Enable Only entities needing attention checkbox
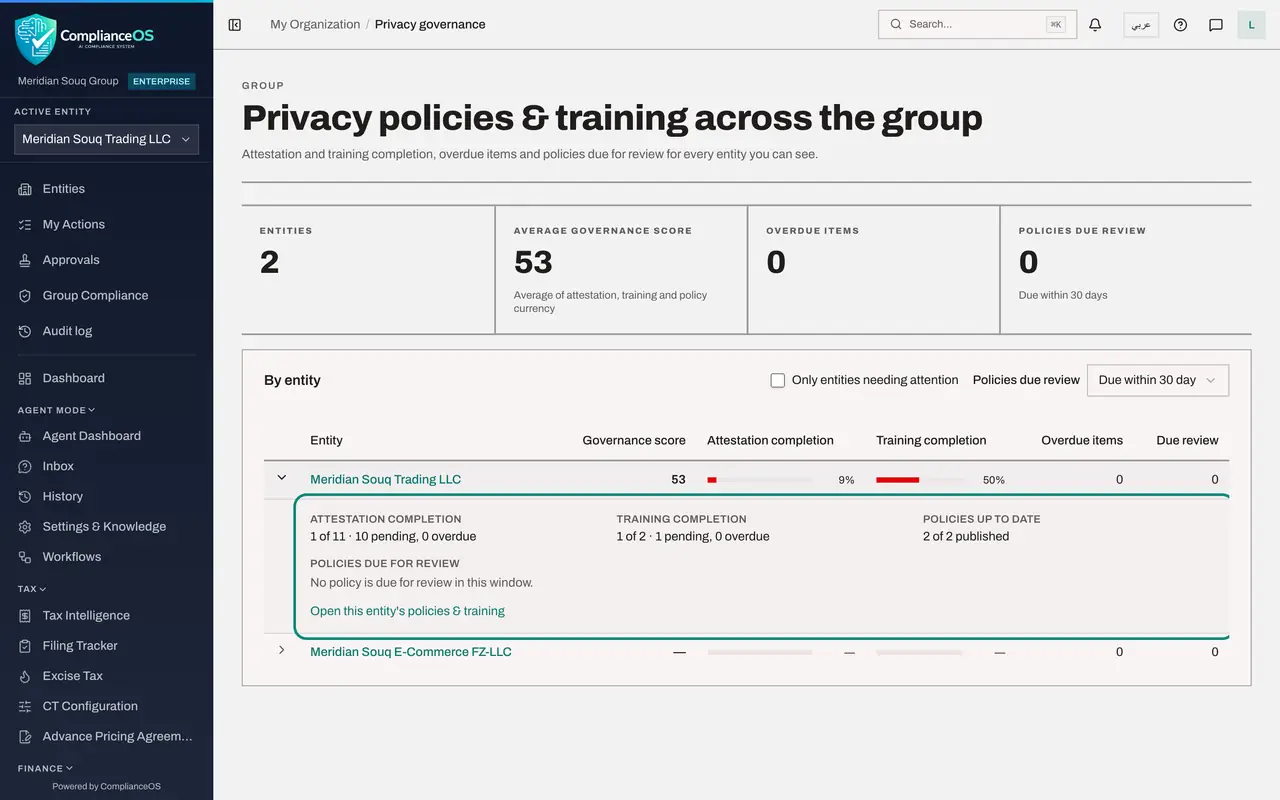Viewport: 1280px width, 800px height. 777,380
